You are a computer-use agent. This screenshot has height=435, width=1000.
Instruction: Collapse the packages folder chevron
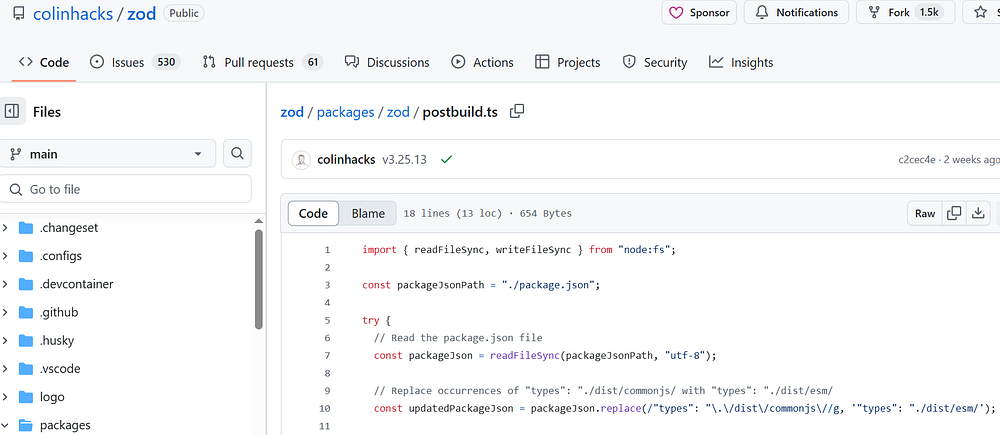pyautogui.click(x=5, y=424)
